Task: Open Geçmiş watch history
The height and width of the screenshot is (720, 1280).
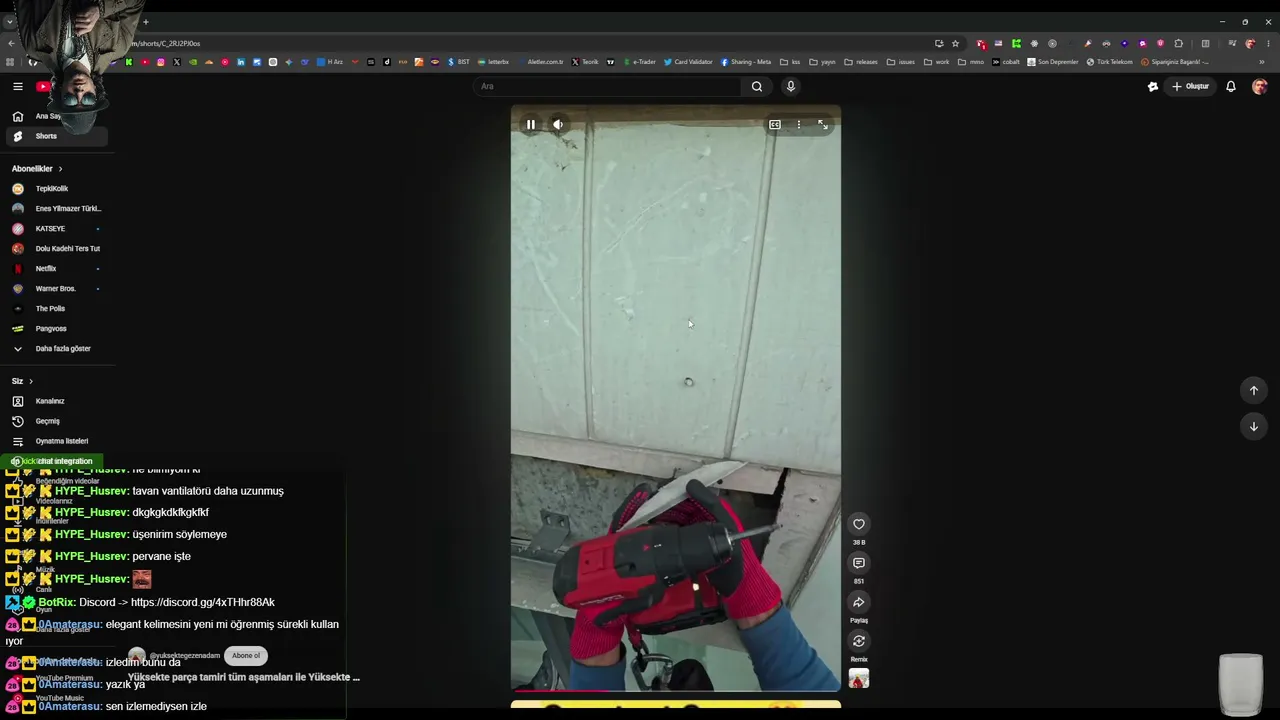Action: pos(55,421)
